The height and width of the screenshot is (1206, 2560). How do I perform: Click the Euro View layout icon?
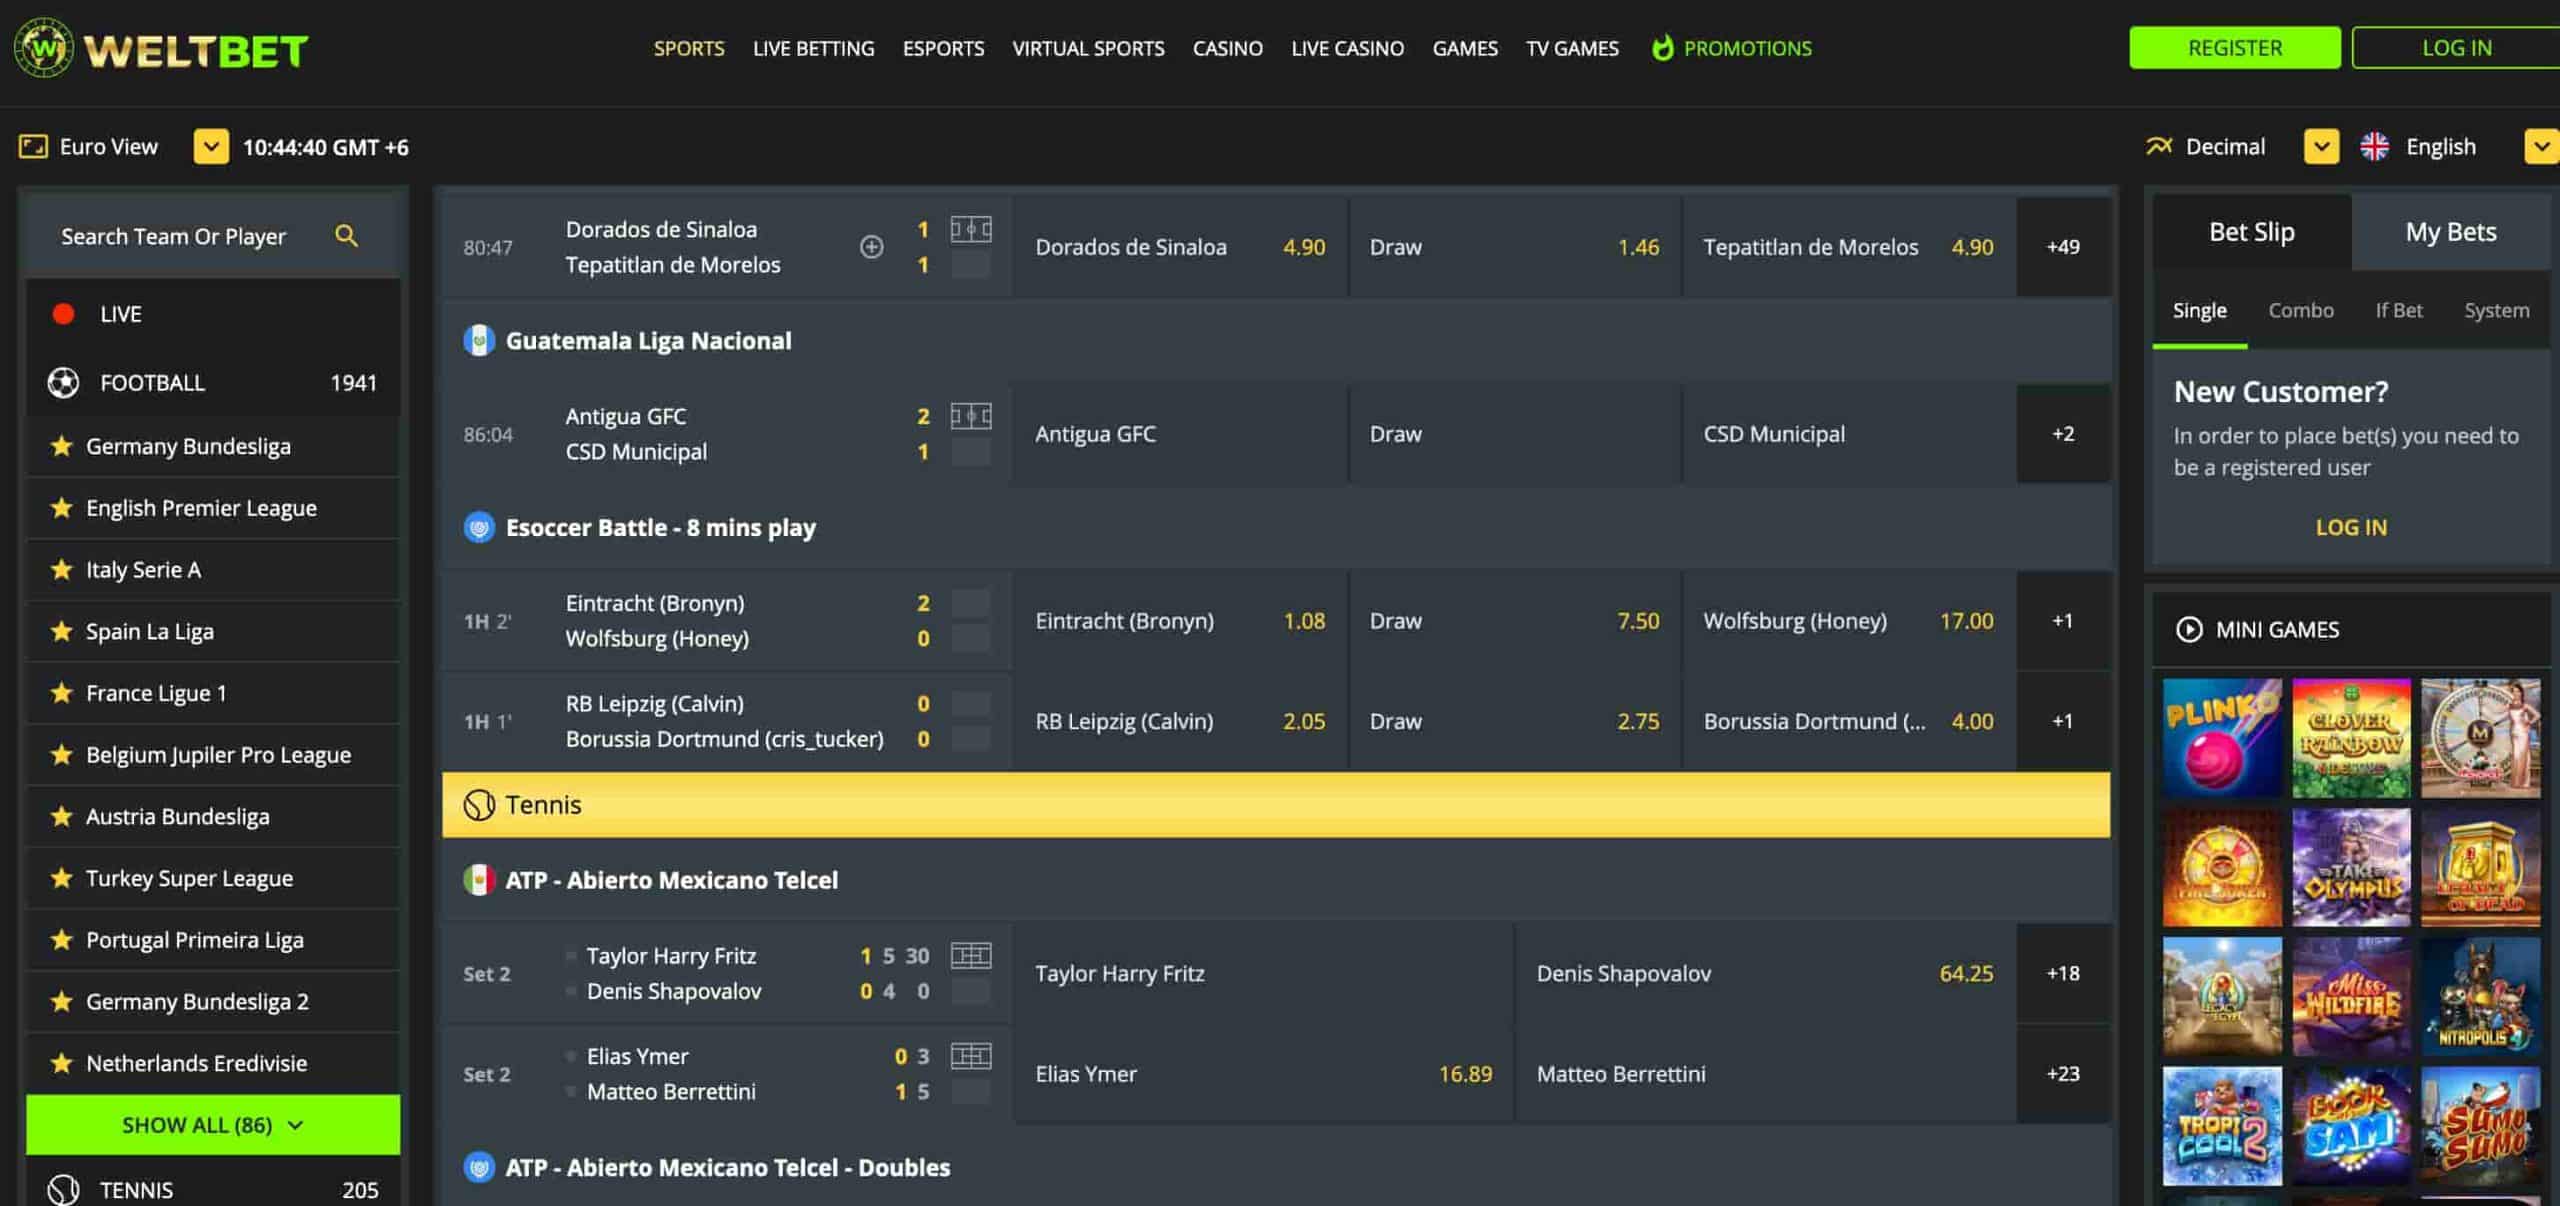point(33,147)
